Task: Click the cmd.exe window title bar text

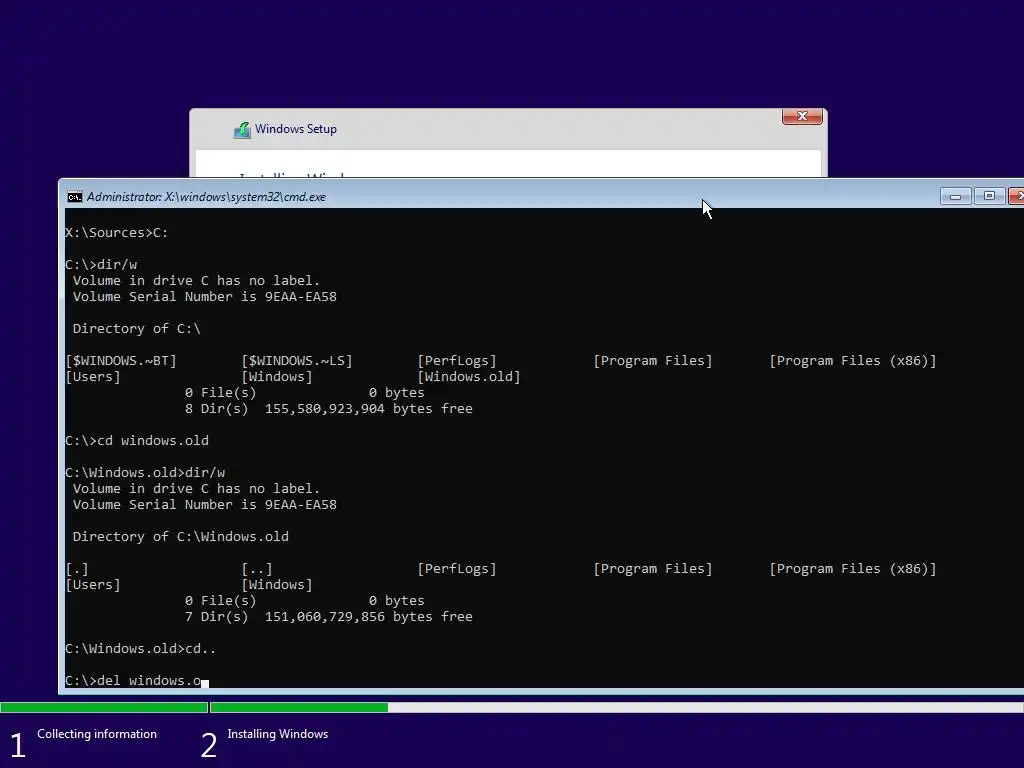Action: click(x=206, y=197)
